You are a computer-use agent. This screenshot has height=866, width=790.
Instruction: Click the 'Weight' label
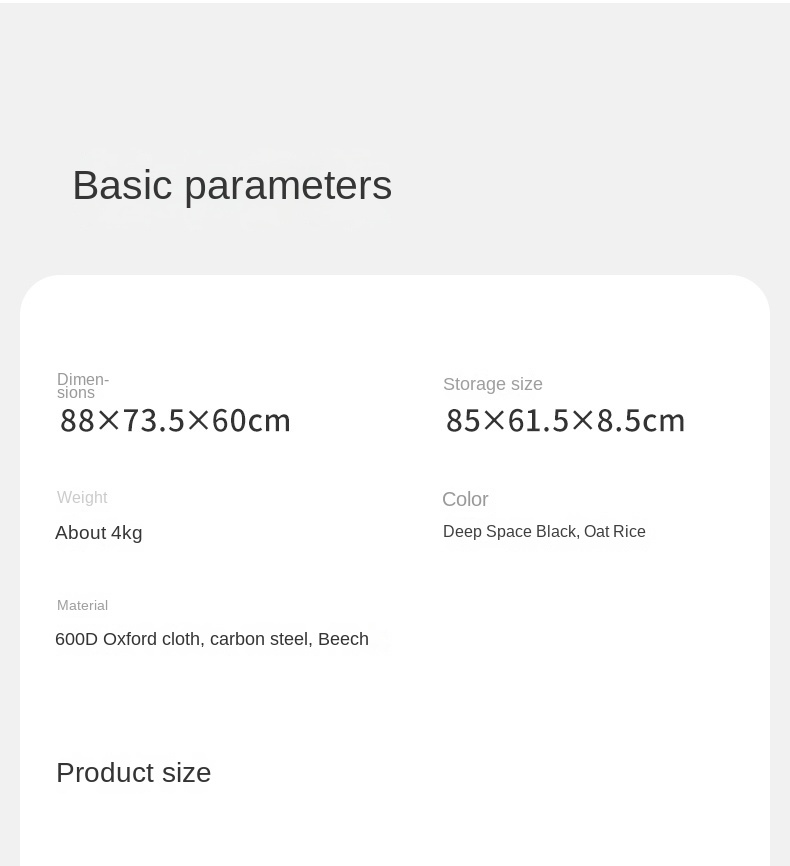click(82, 498)
